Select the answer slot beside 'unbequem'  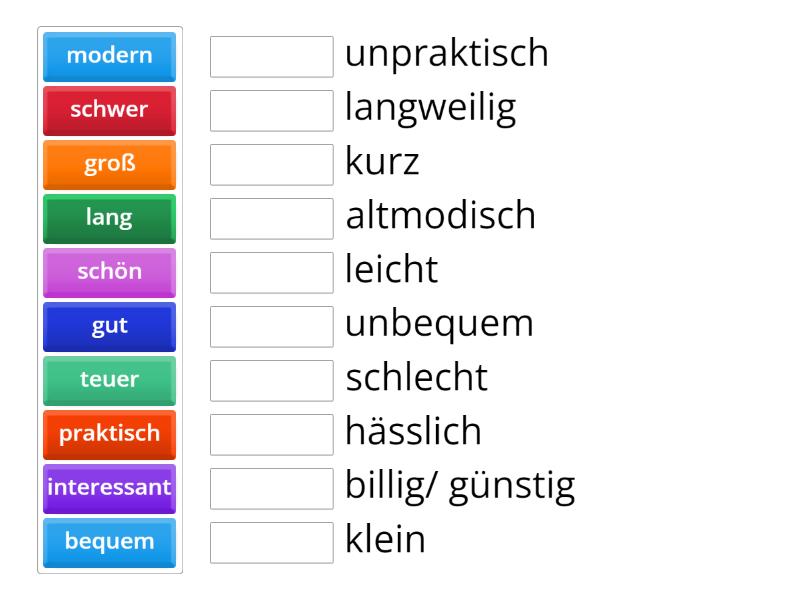[272, 327]
